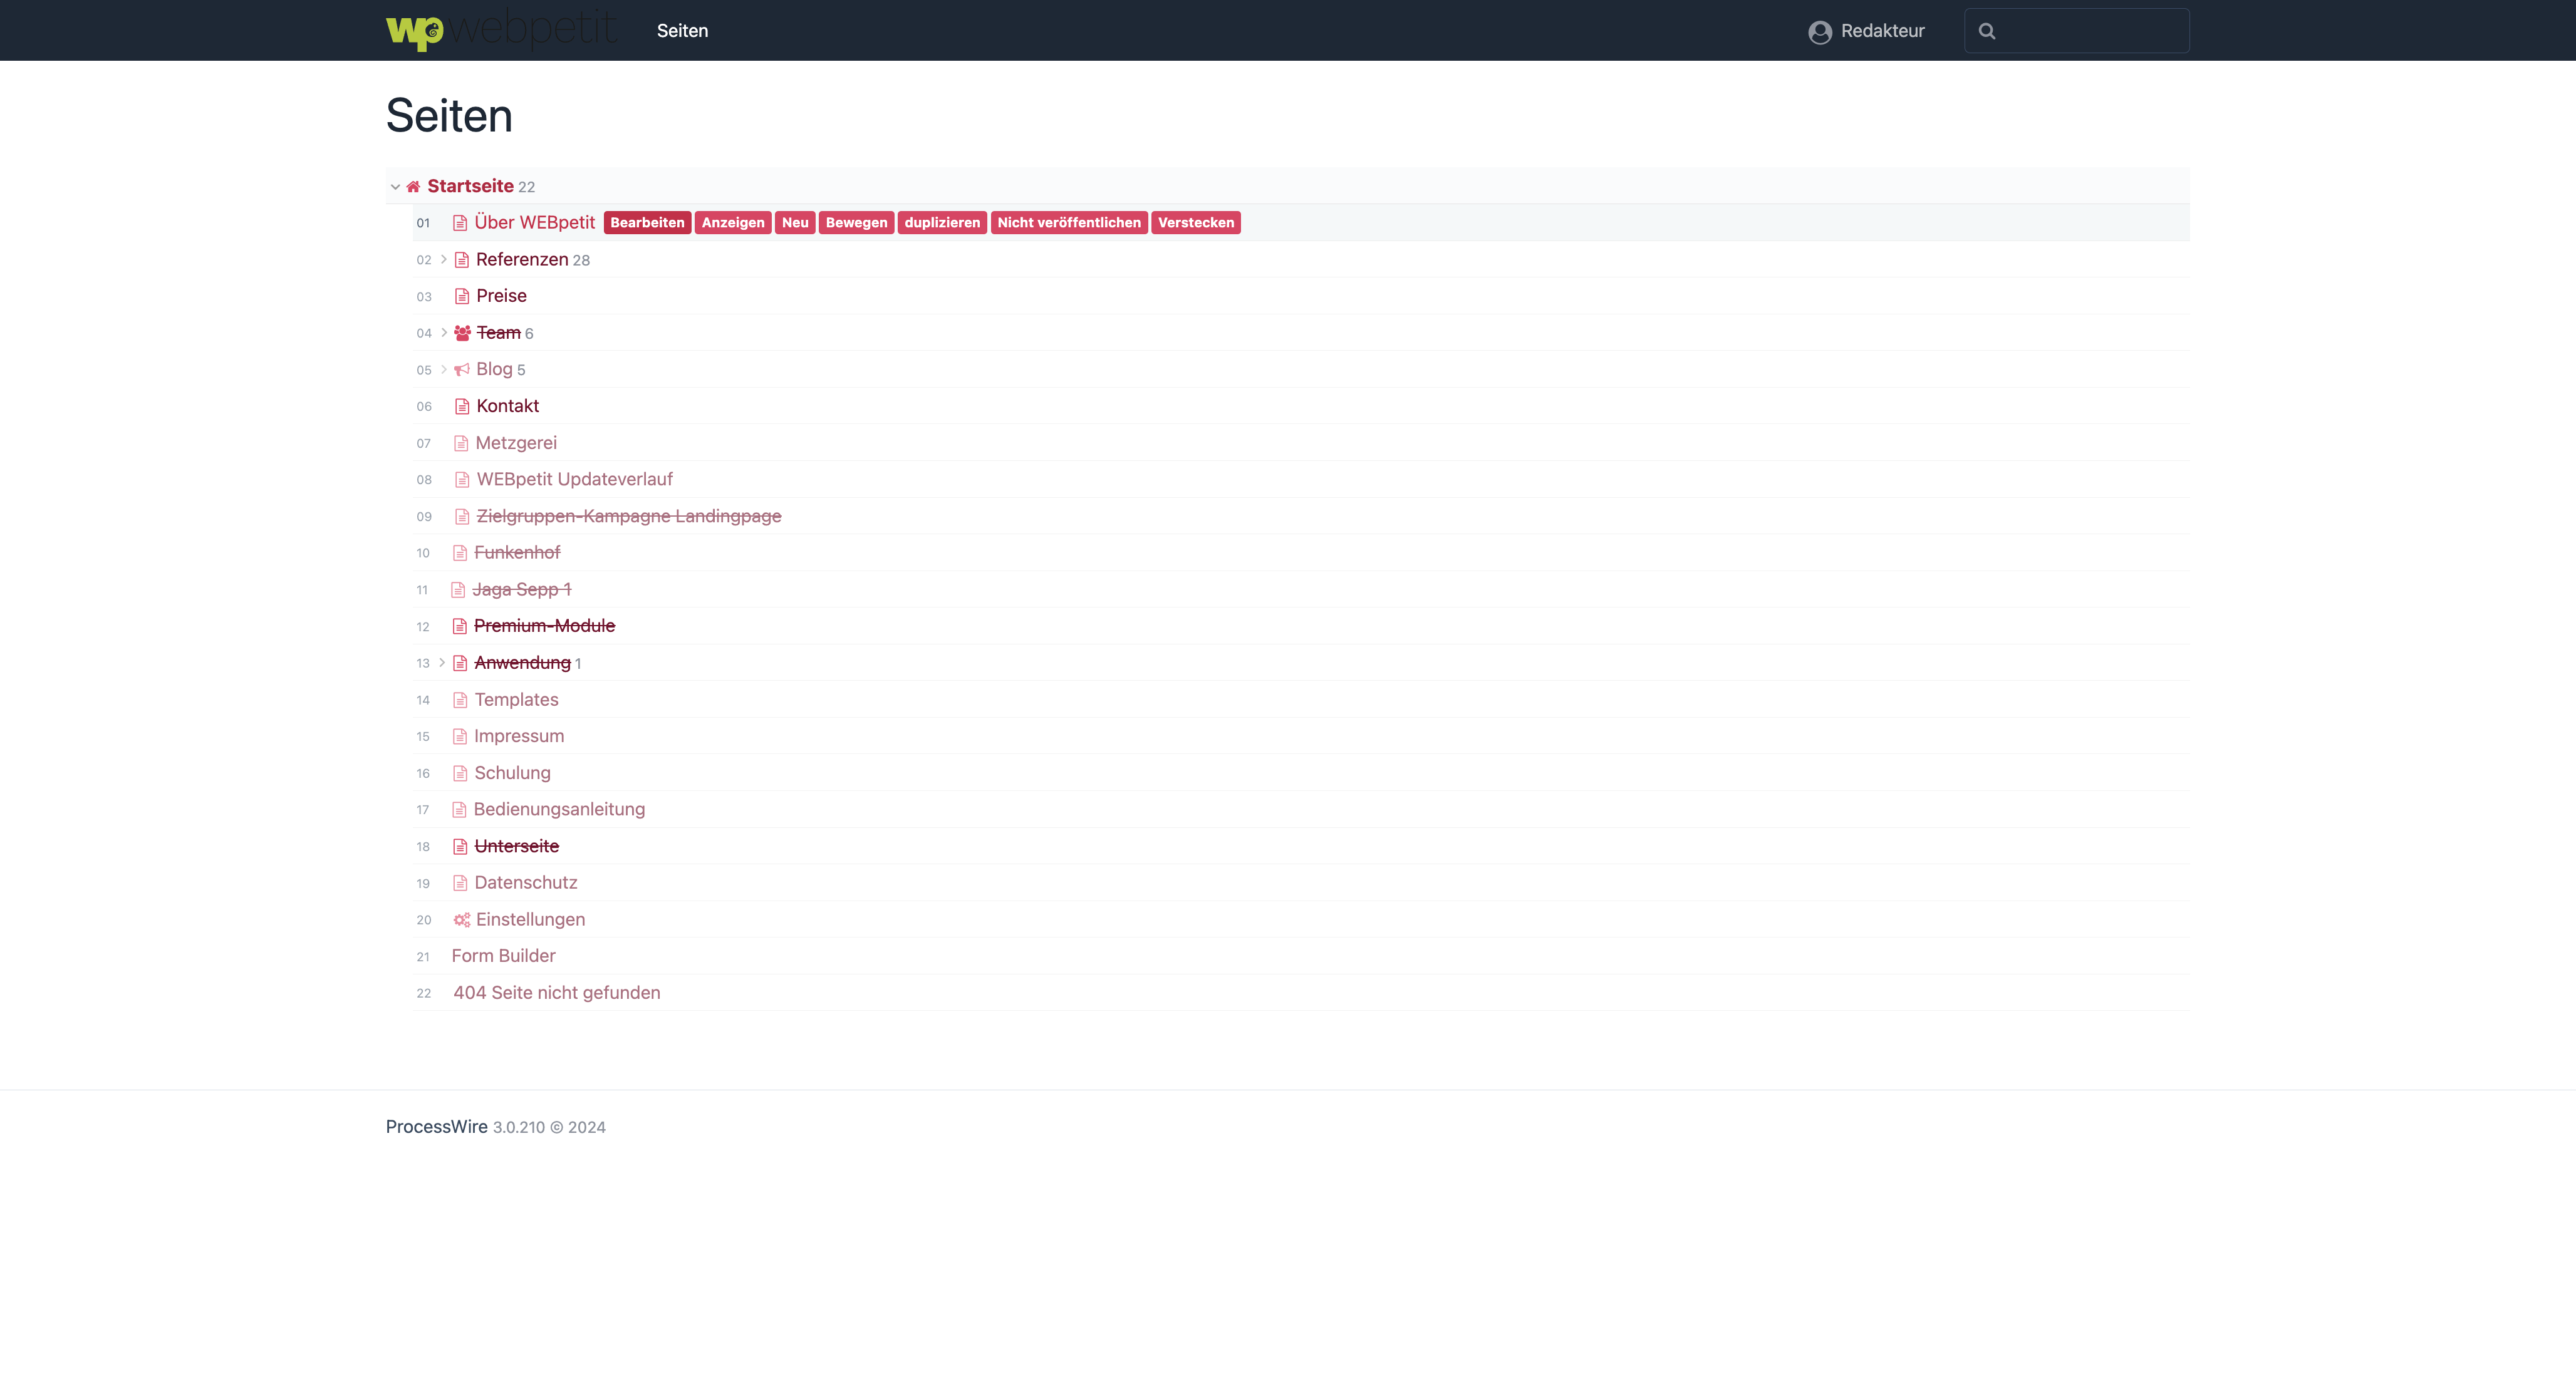Select the Premium-Module page row
This screenshot has height=1379, width=2576.
1301,626
